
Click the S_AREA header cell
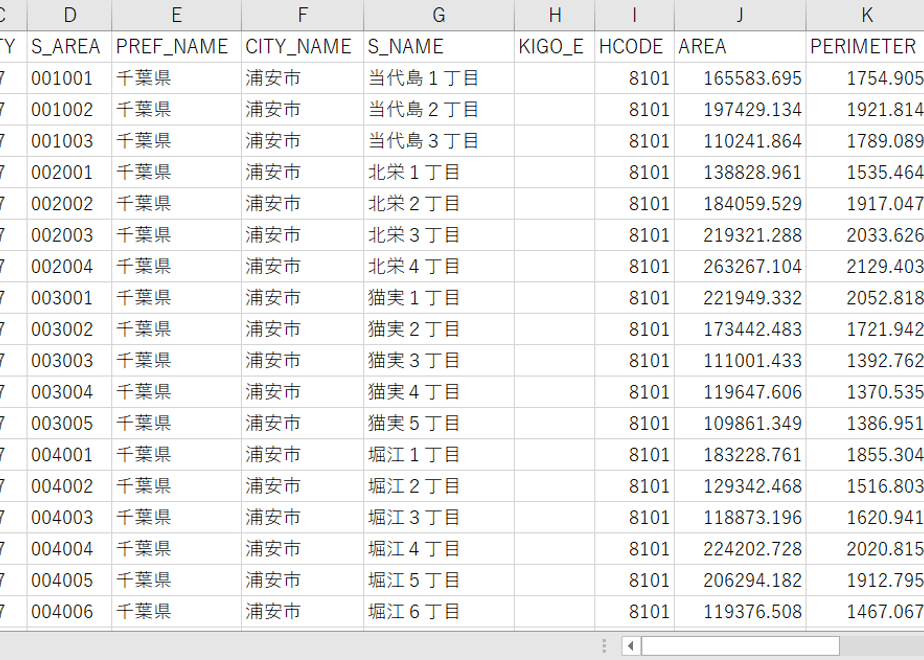(x=70, y=47)
